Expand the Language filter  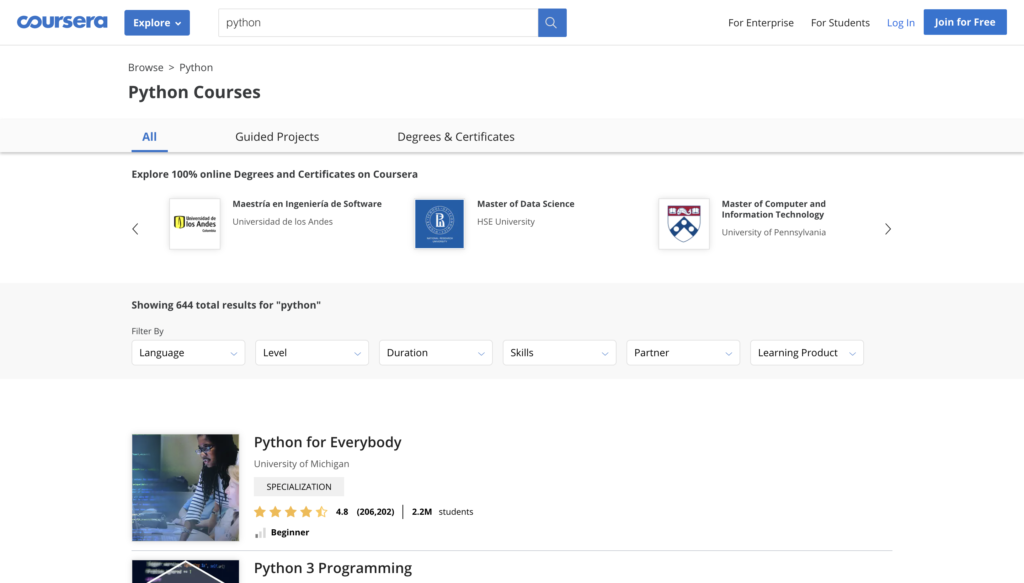(x=188, y=353)
